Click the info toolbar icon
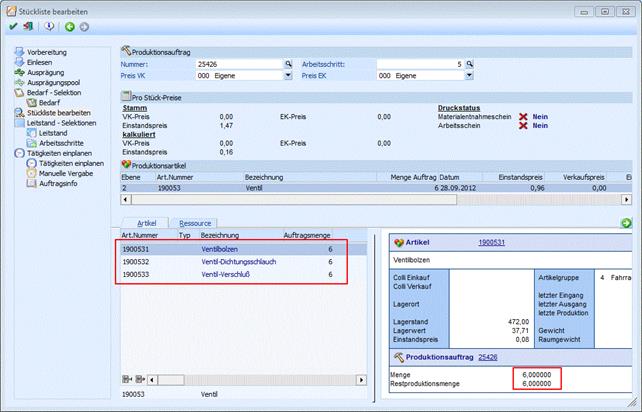Viewport: 642px width, 412px height. [49, 27]
